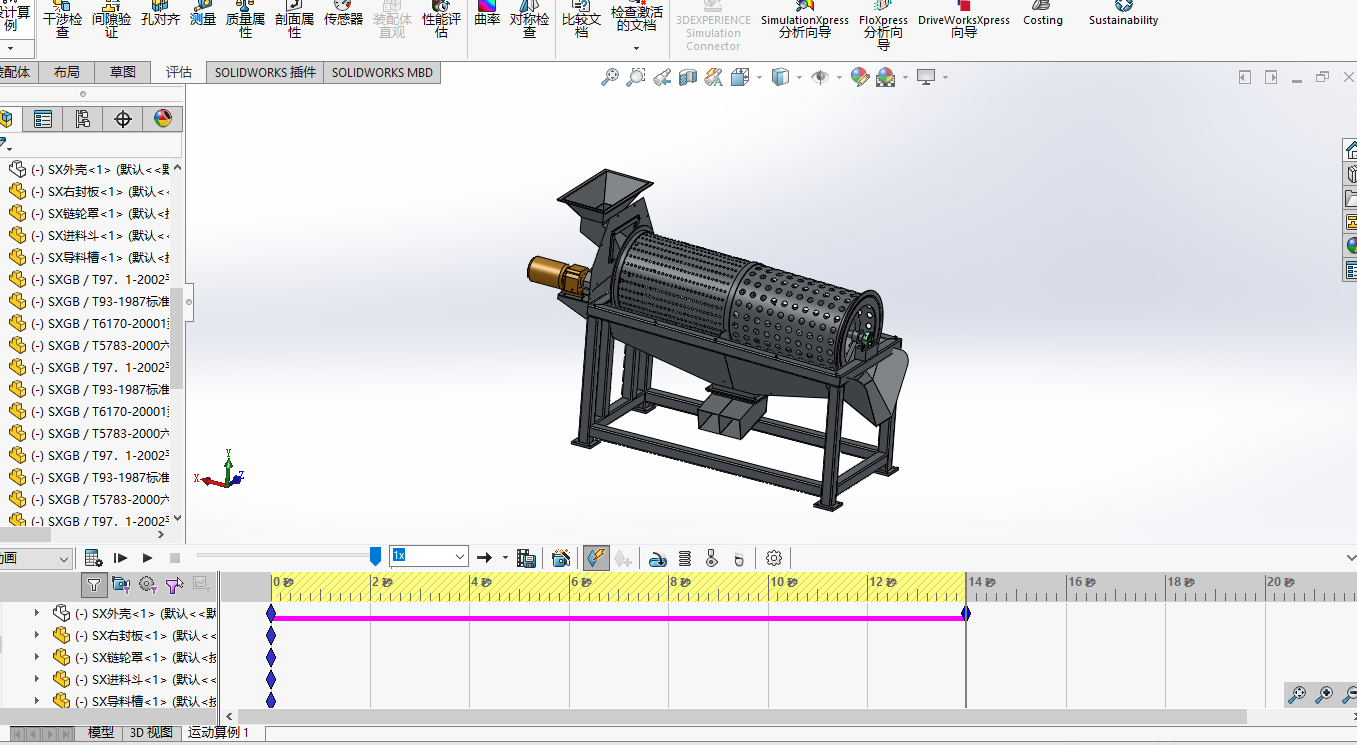The image size is (1357, 745).
Task: Open the Design Library tab in task pane
Action: [x=1350, y=174]
